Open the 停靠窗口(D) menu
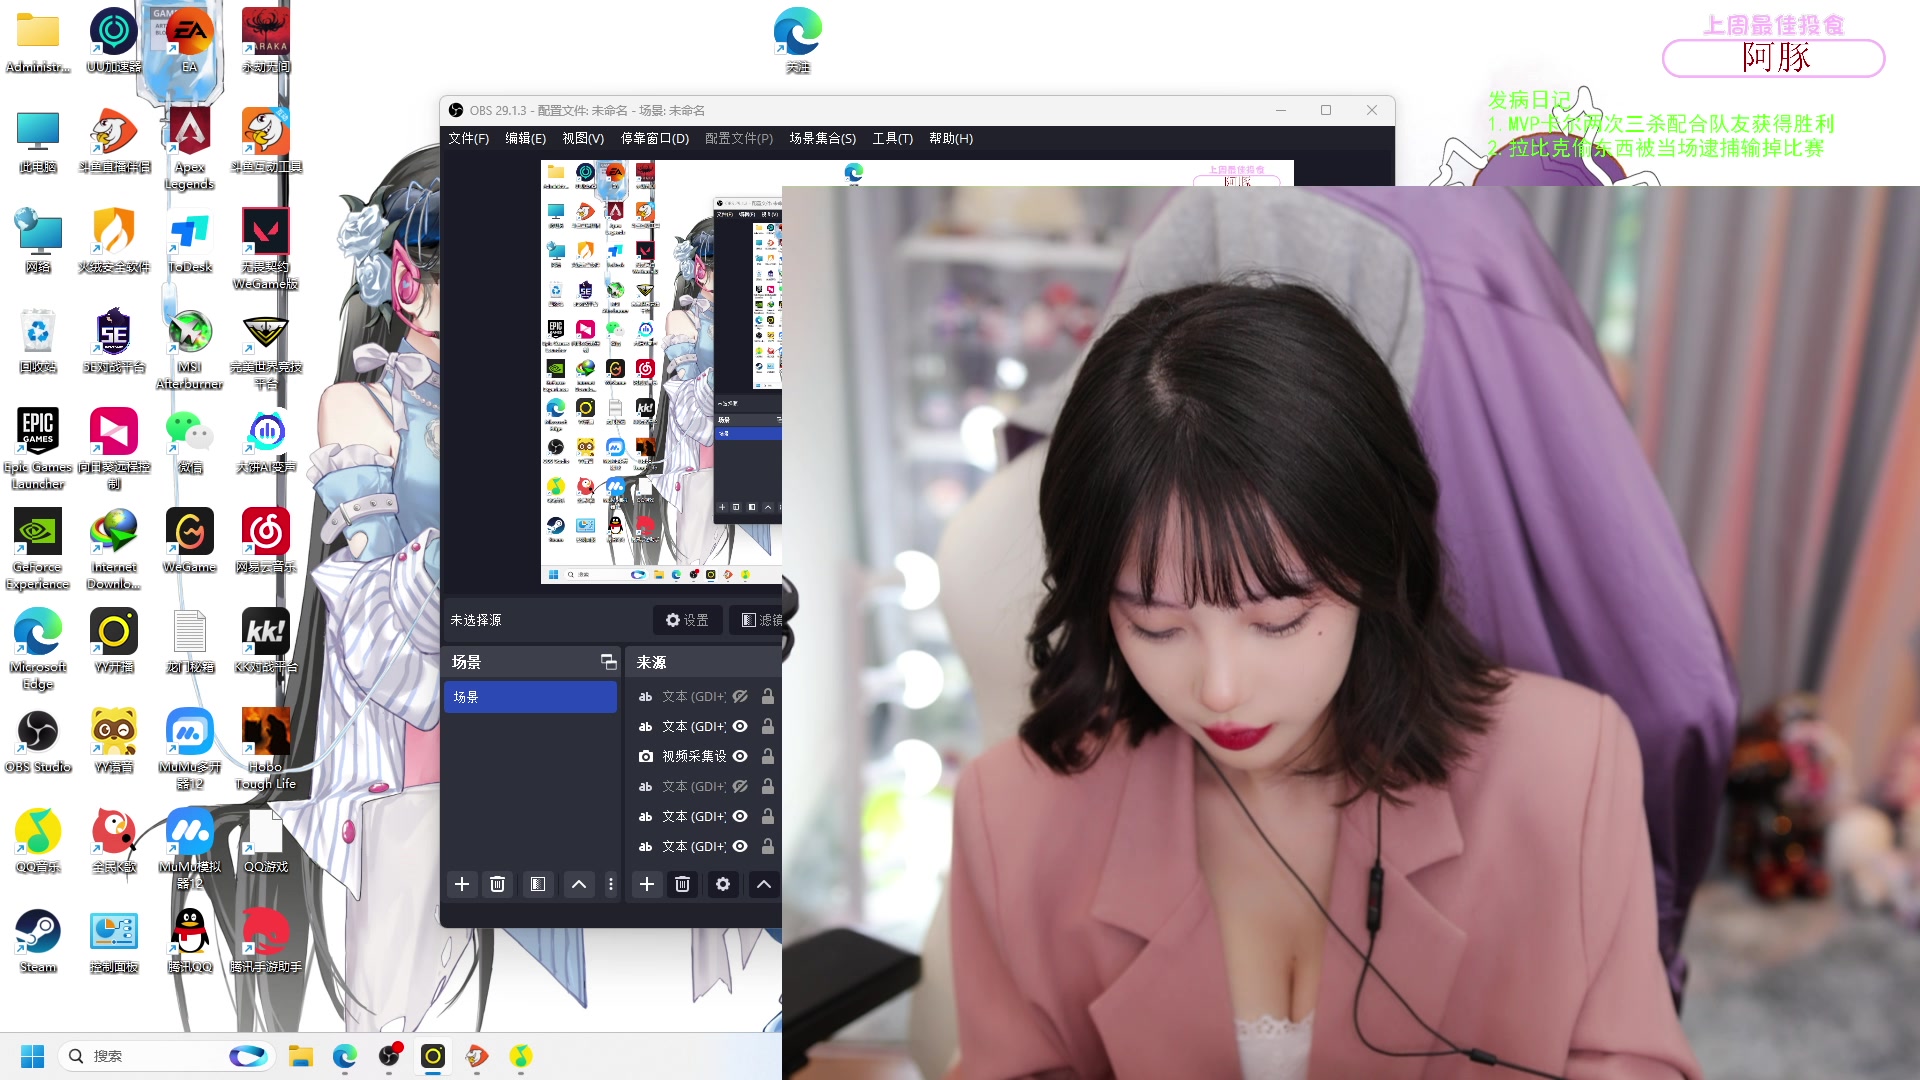1920x1080 pixels. click(x=655, y=138)
